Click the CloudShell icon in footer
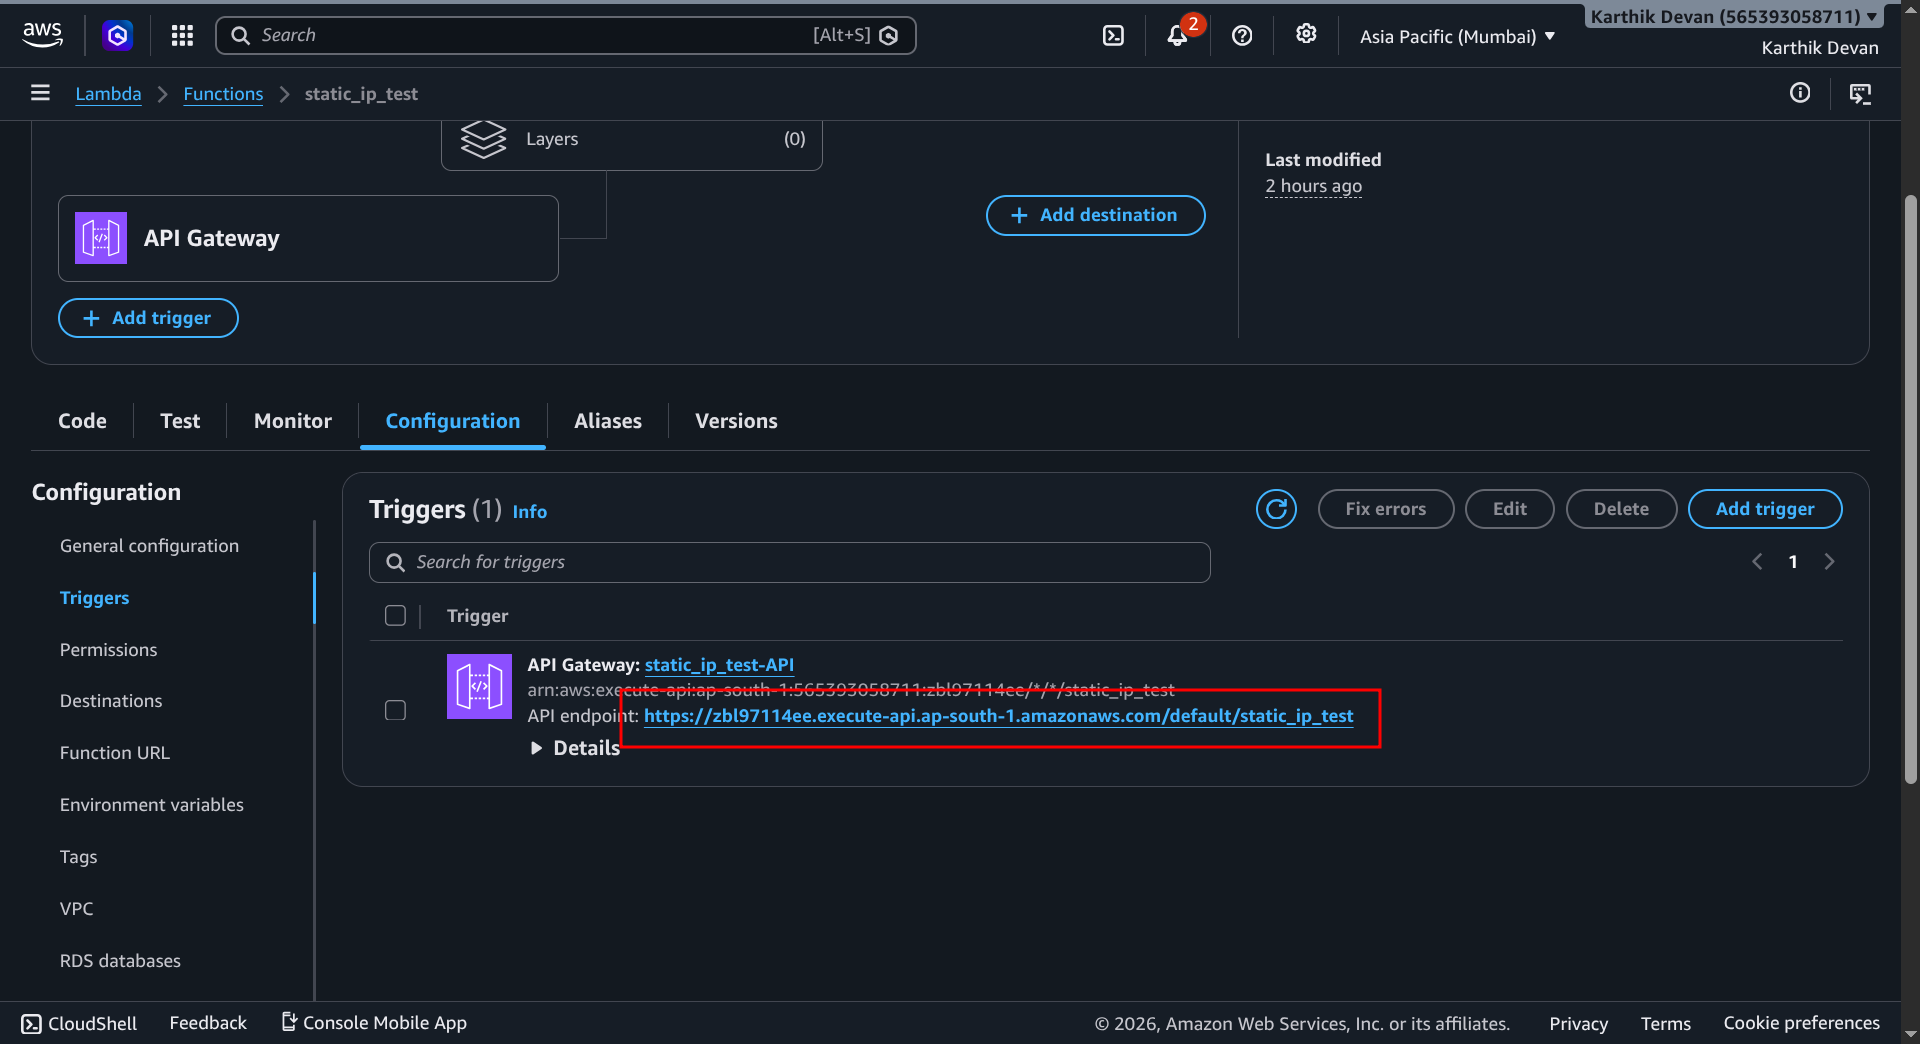 coord(32,1023)
